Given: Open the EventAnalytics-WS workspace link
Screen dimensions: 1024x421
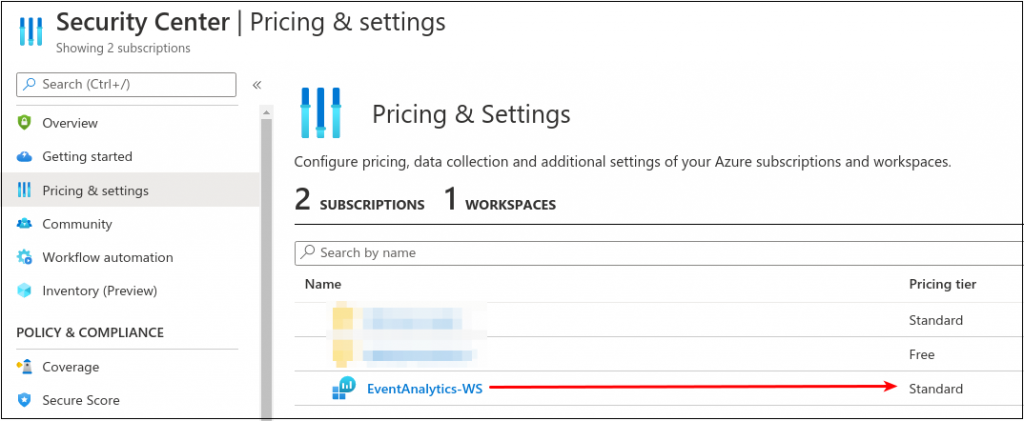Looking at the screenshot, I should tap(424, 389).
